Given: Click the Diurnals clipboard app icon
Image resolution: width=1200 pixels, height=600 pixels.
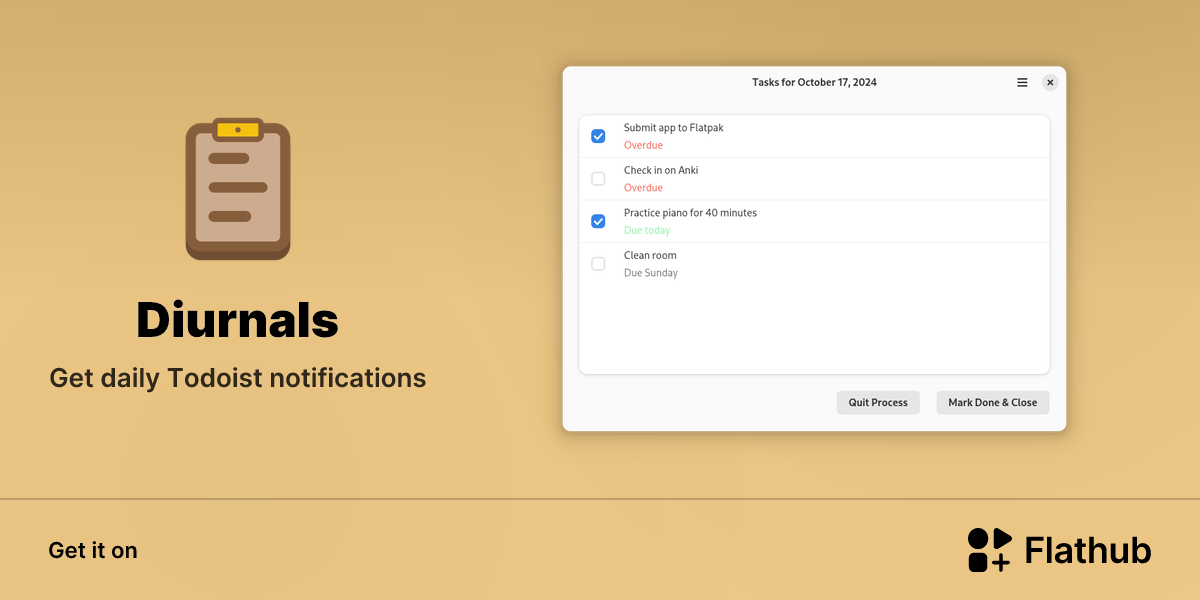Looking at the screenshot, I should click(238, 189).
